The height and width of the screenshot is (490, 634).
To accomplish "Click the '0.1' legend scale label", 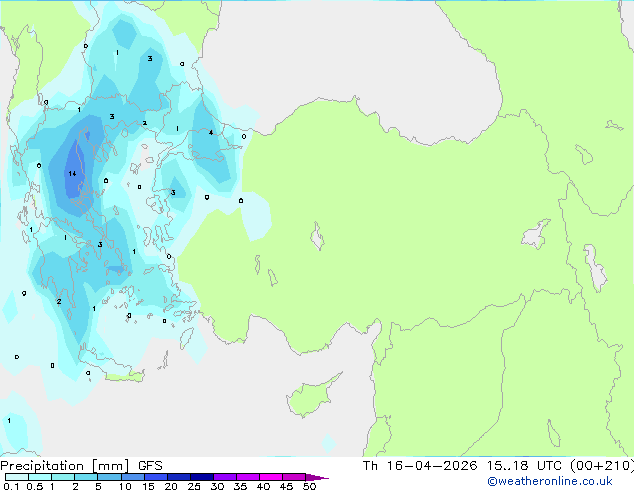I will [11, 486].
